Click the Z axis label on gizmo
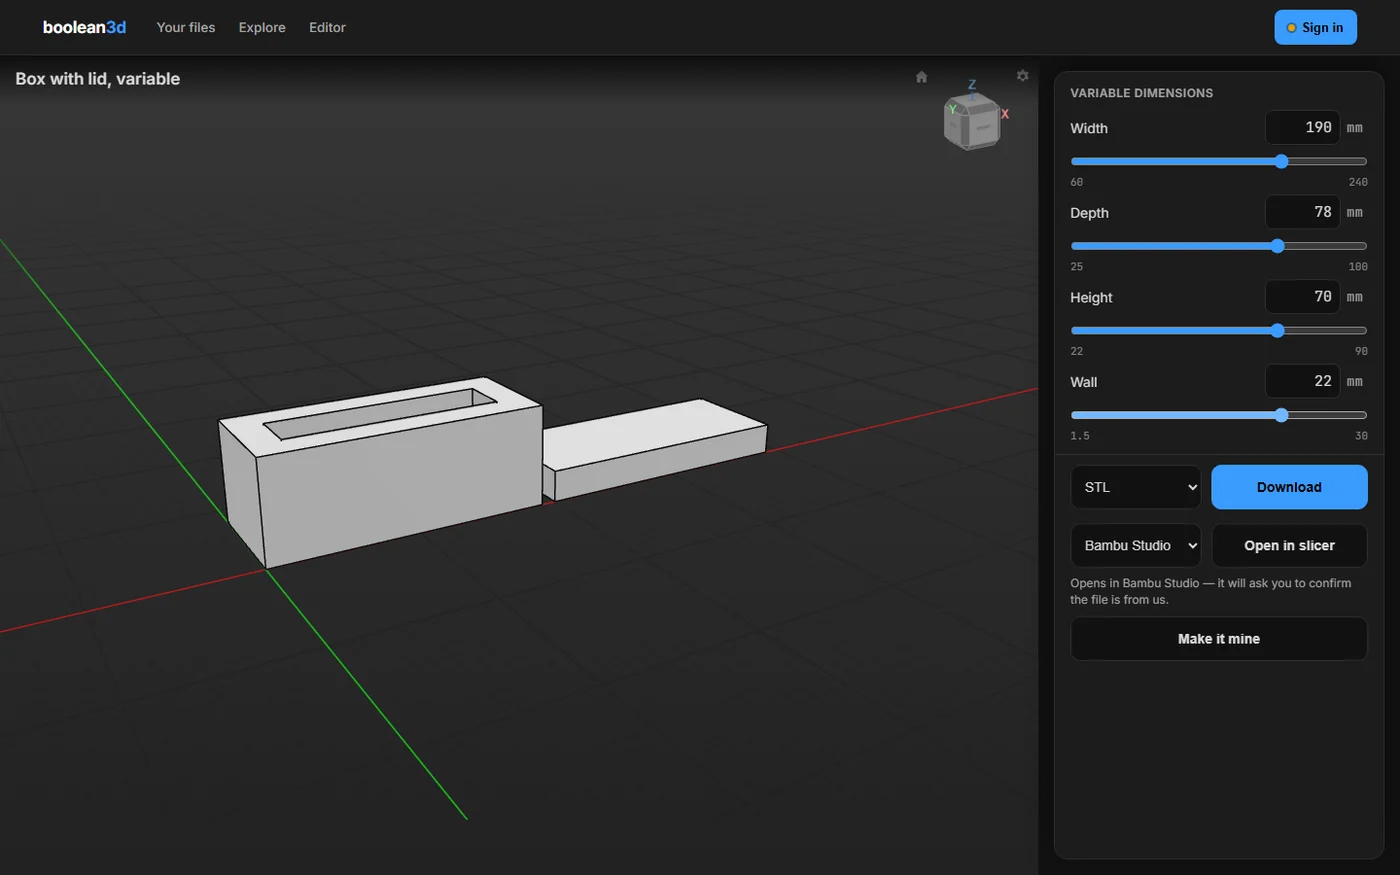The width and height of the screenshot is (1400, 875). [x=971, y=85]
